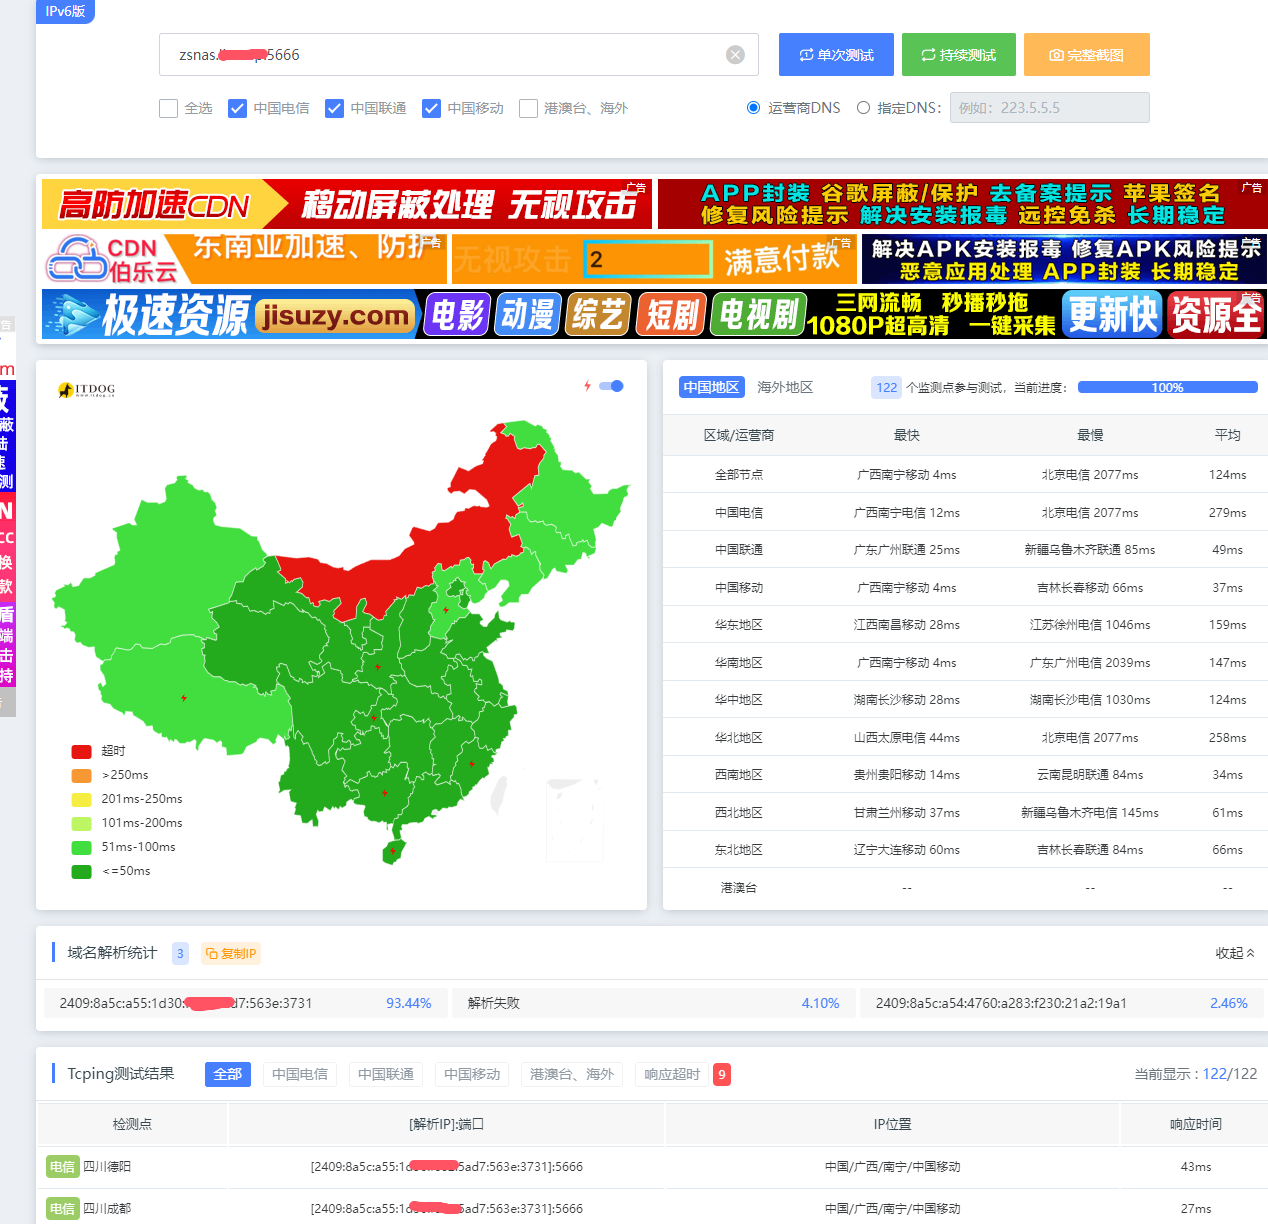Filter Tcping results by 中国联通
1268x1224 pixels.
pos(386,1074)
